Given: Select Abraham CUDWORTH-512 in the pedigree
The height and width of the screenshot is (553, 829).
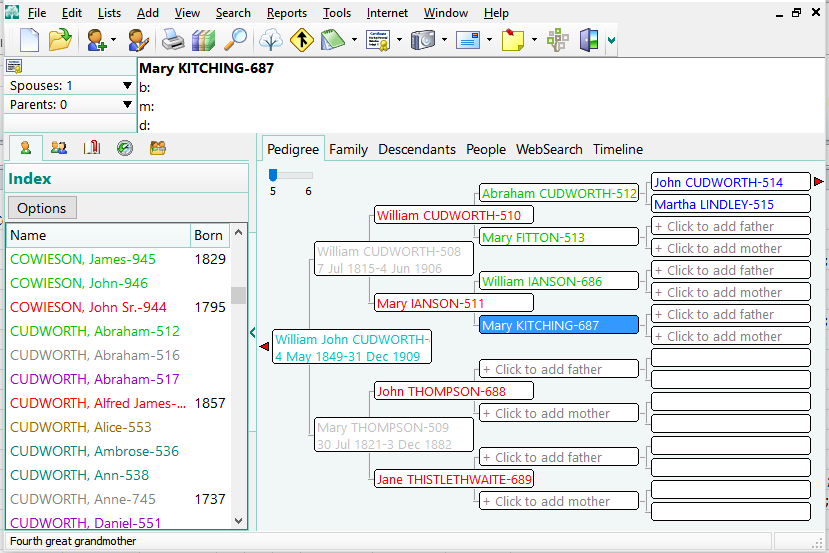Looking at the screenshot, I should (559, 193).
